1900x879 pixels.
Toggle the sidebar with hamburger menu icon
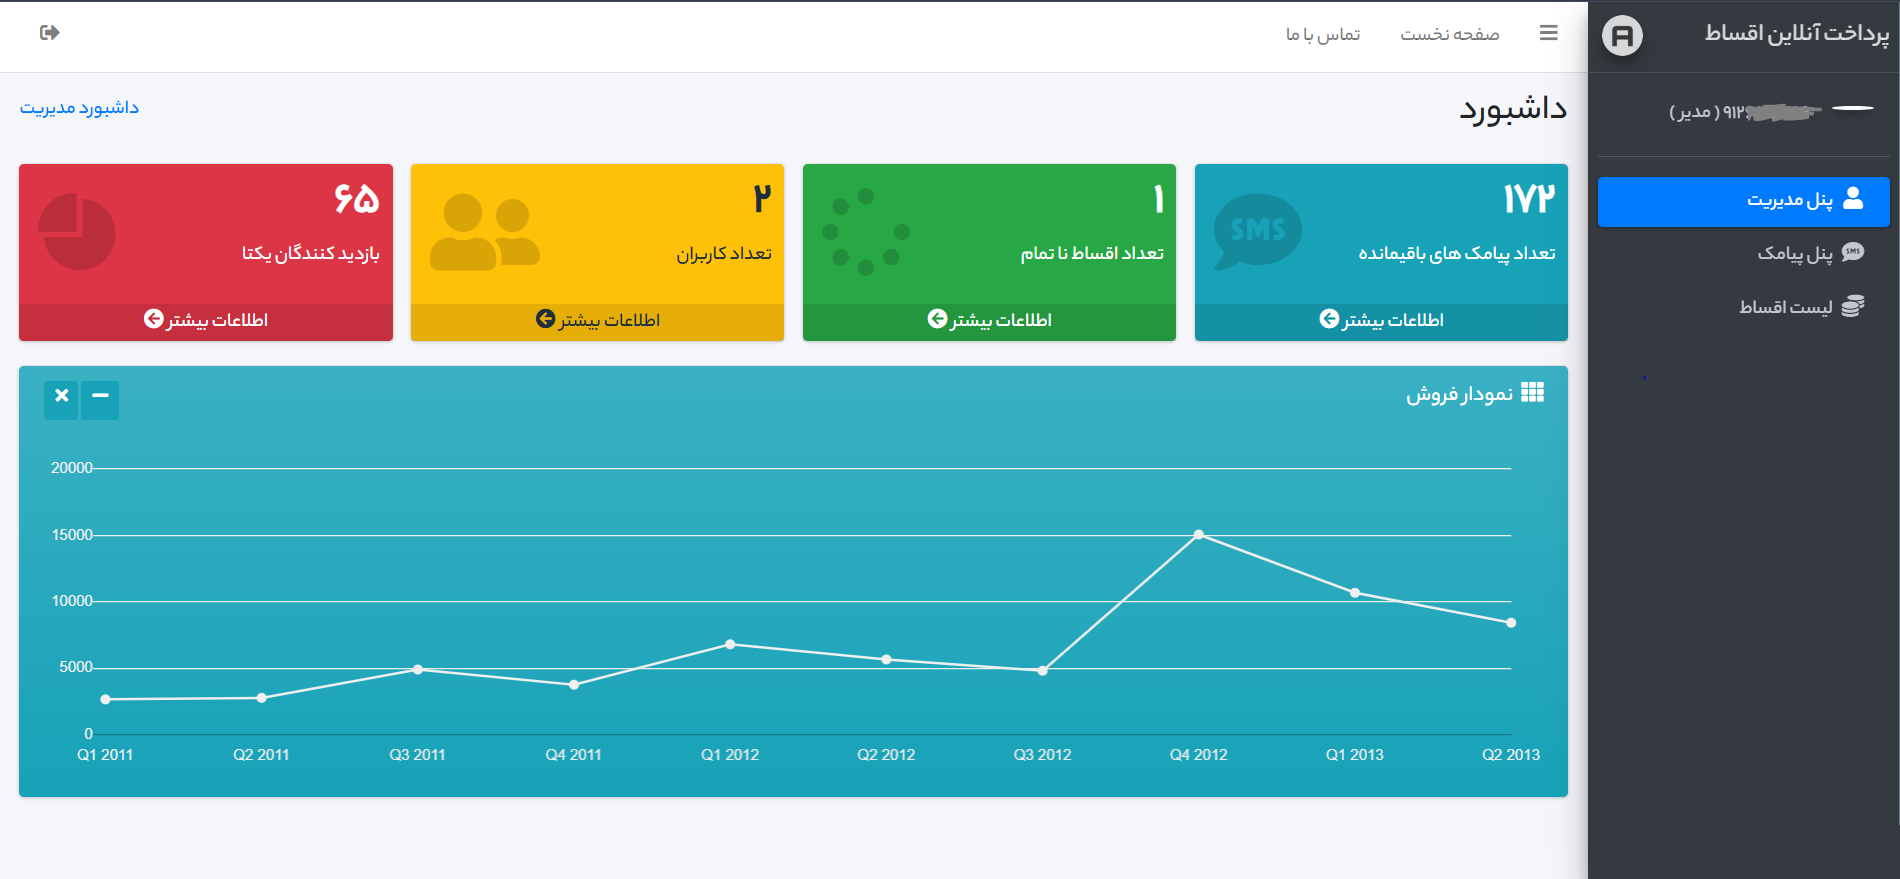pos(1548,33)
